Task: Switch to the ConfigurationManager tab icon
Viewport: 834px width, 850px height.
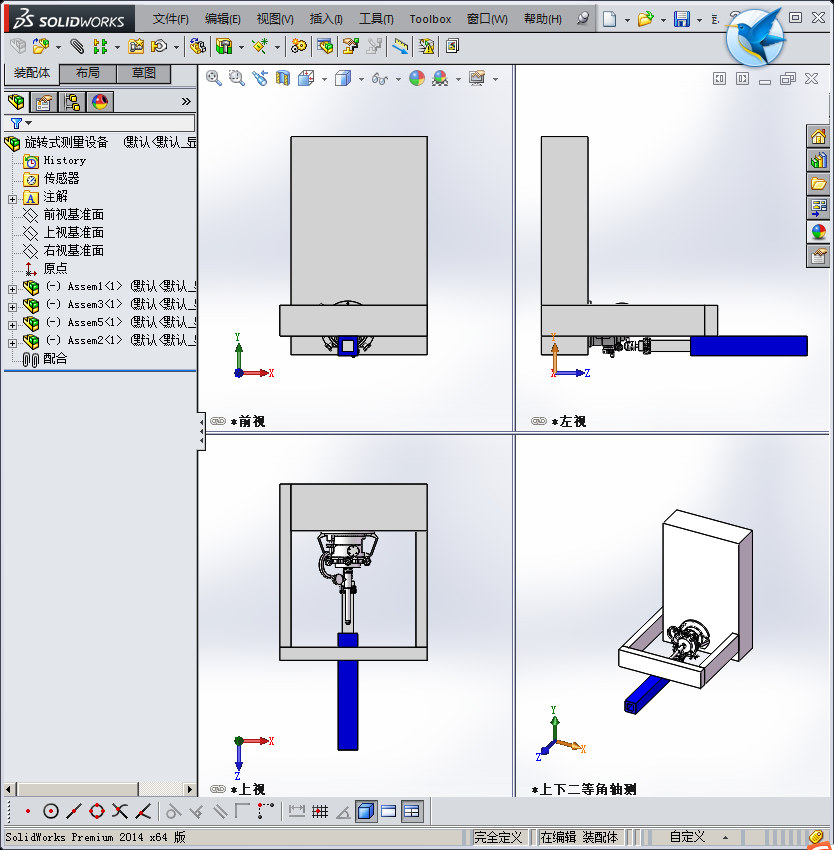Action: [x=72, y=102]
